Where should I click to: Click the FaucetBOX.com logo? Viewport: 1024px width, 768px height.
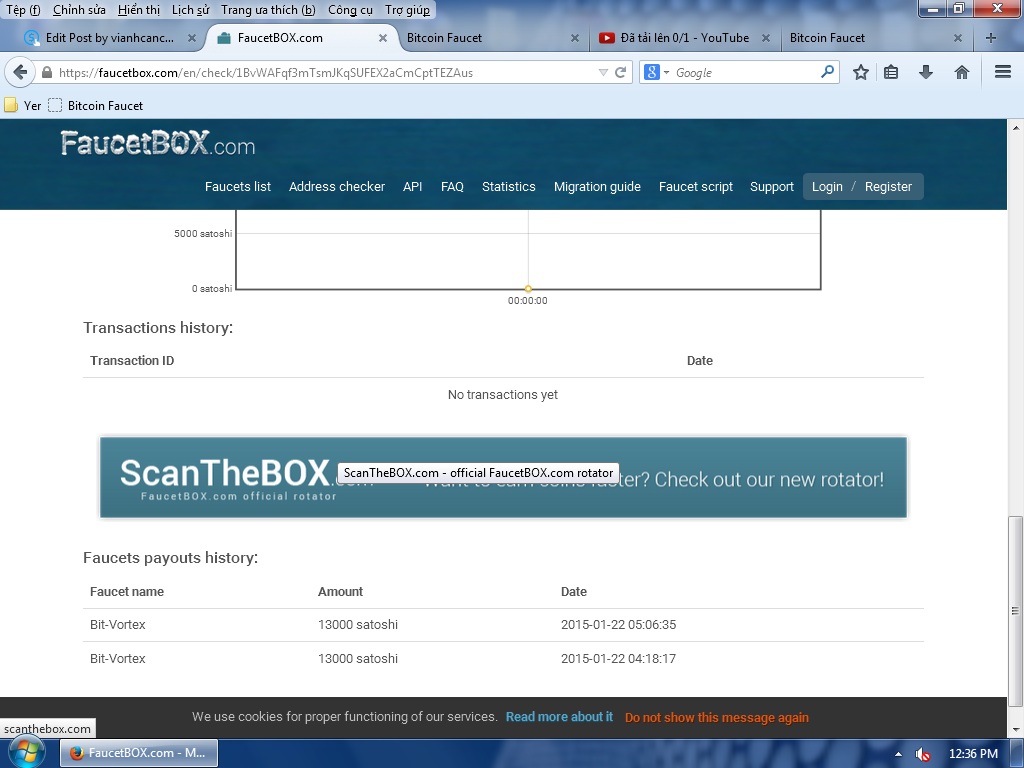(158, 143)
